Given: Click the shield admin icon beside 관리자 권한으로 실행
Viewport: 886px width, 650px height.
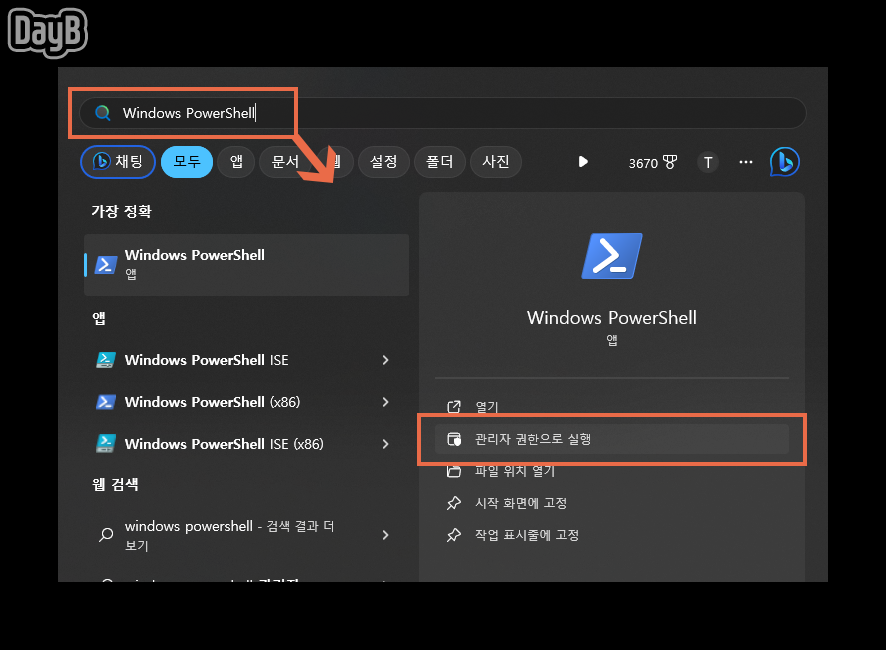Looking at the screenshot, I should [x=454, y=439].
